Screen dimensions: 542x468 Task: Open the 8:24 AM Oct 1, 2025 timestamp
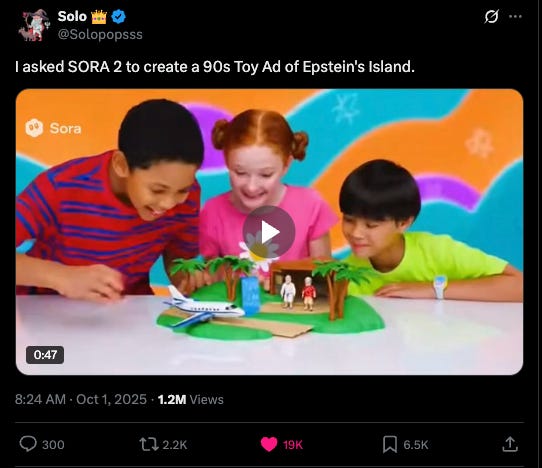click(x=81, y=400)
